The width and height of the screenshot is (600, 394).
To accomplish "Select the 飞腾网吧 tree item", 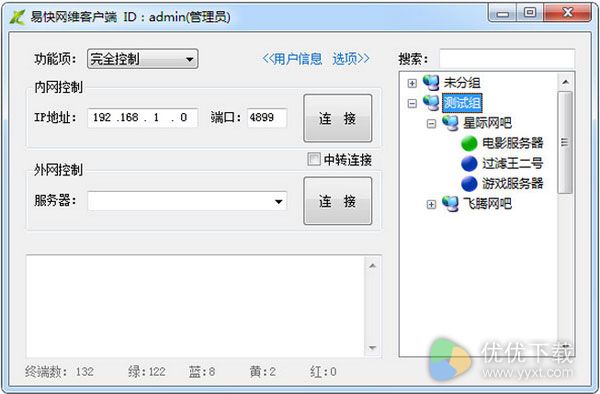I will point(487,204).
